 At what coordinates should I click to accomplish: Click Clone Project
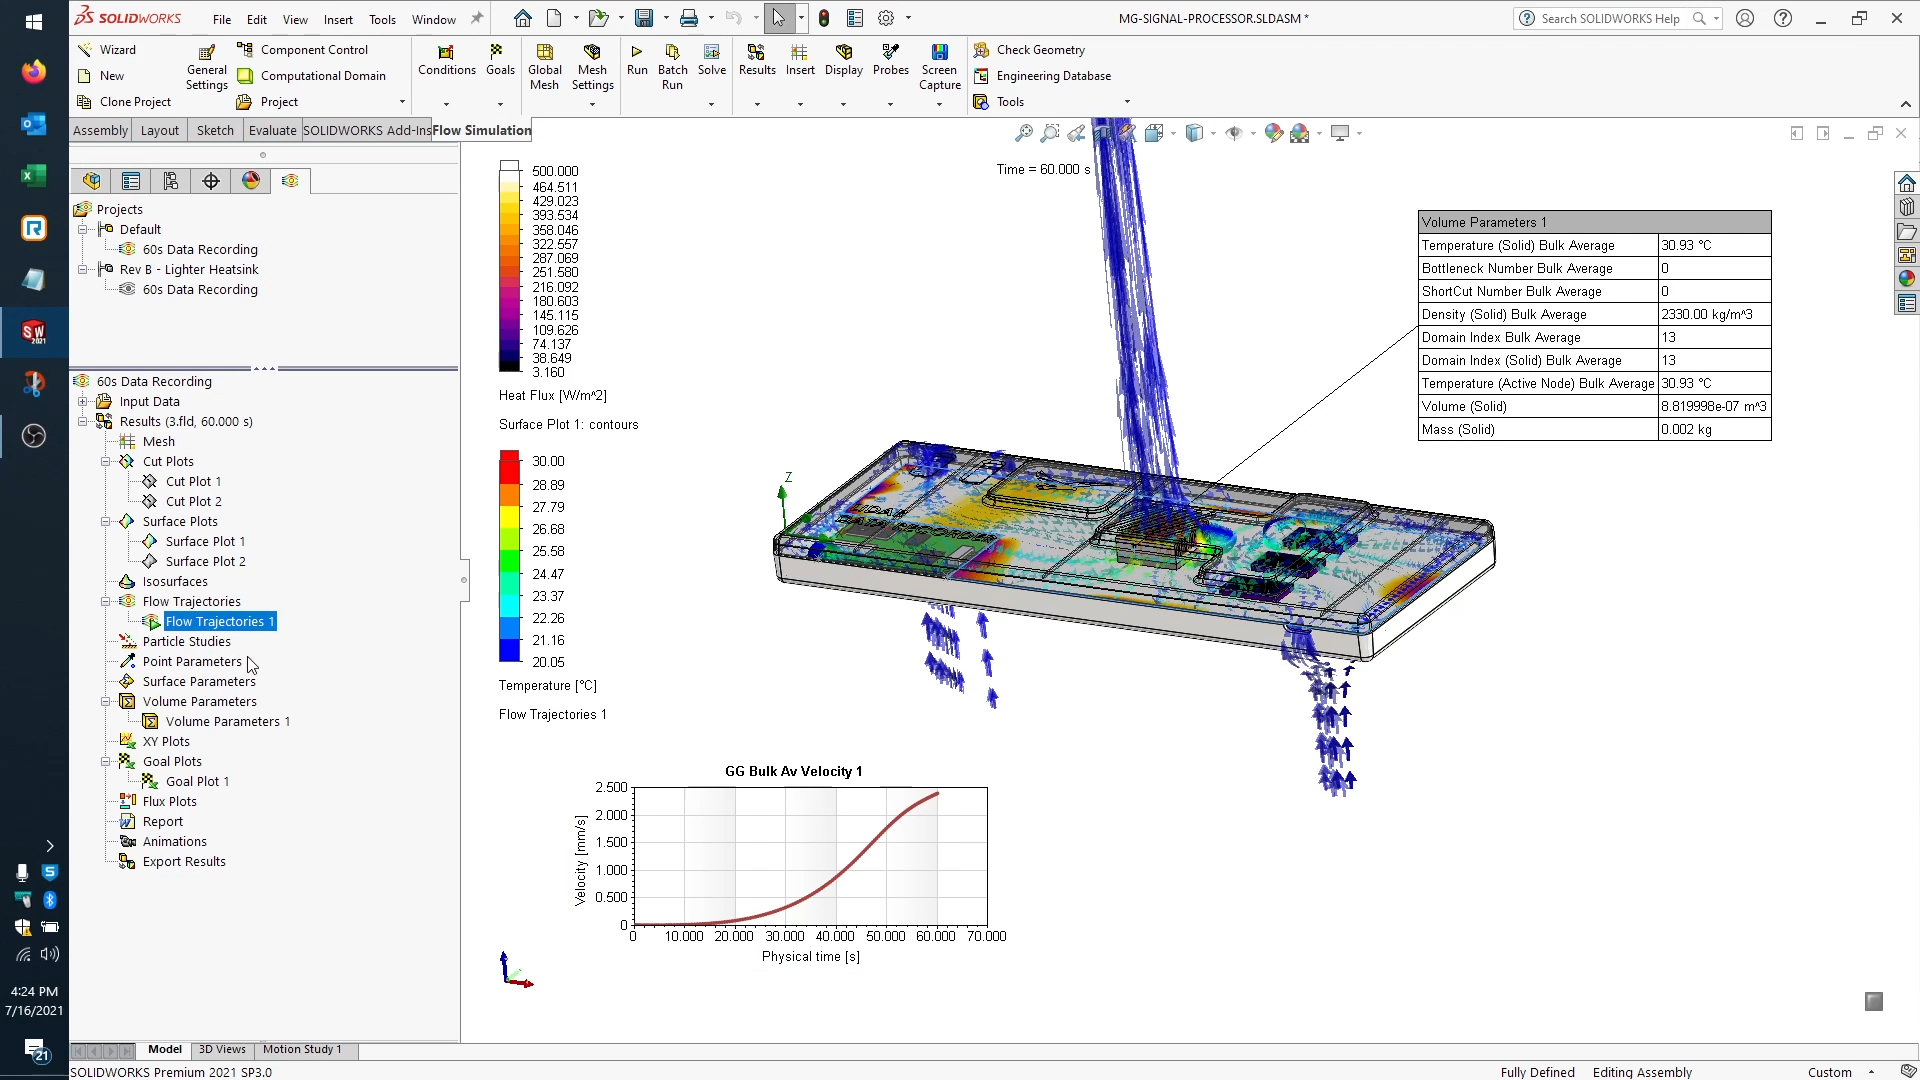124,101
